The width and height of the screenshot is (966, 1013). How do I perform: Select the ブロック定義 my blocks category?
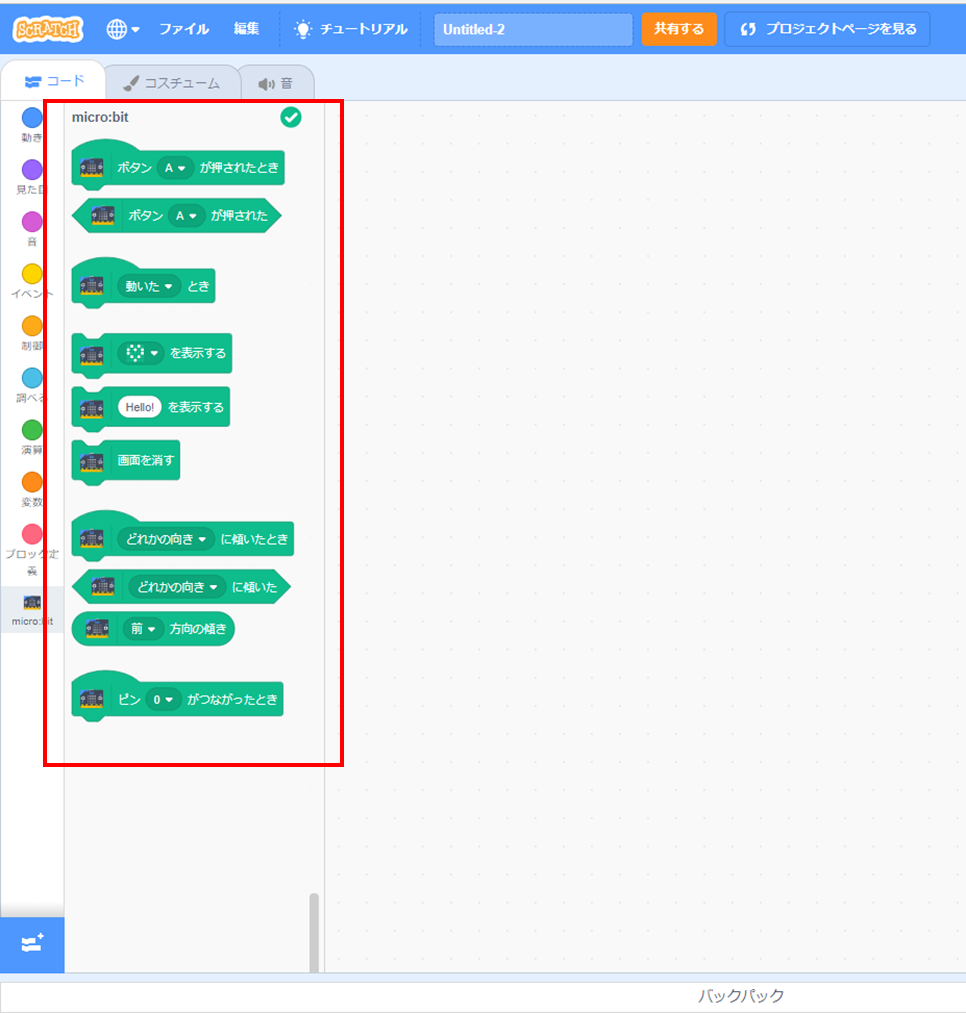32,550
